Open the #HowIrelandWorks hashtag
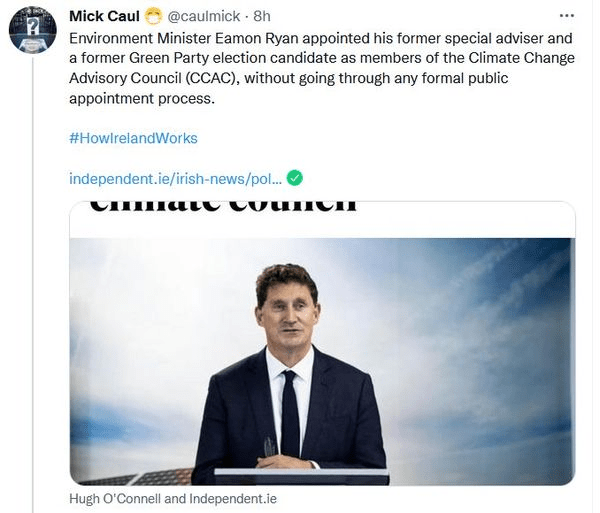600x513 pixels. [x=133, y=138]
